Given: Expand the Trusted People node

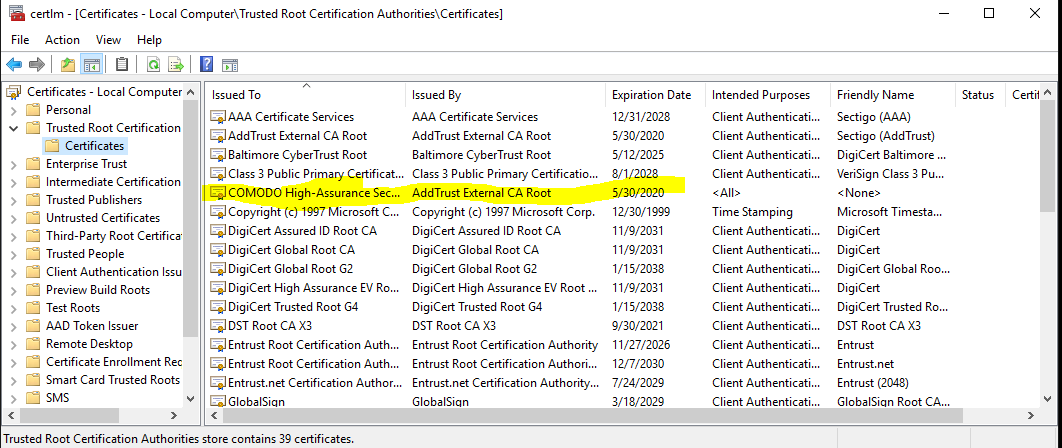Looking at the screenshot, I should click(14, 254).
